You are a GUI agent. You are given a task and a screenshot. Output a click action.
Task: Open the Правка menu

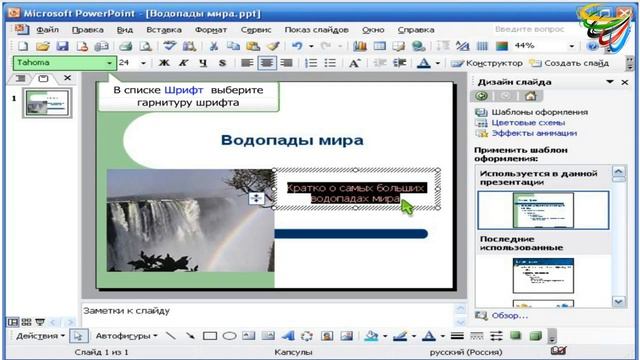(87, 30)
